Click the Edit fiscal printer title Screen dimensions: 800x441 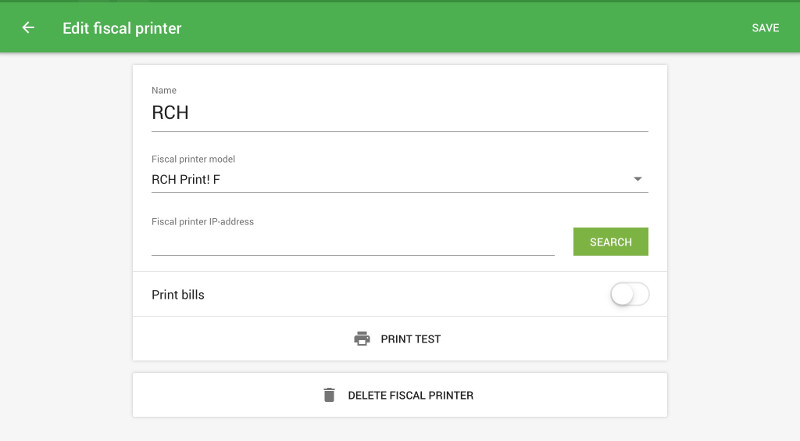point(122,28)
